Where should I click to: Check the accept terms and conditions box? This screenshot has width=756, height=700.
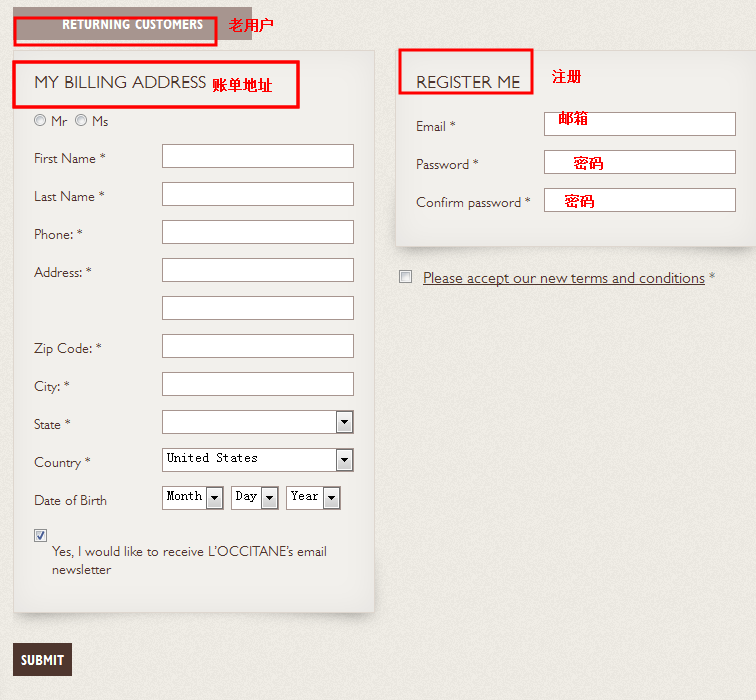pyautogui.click(x=405, y=277)
